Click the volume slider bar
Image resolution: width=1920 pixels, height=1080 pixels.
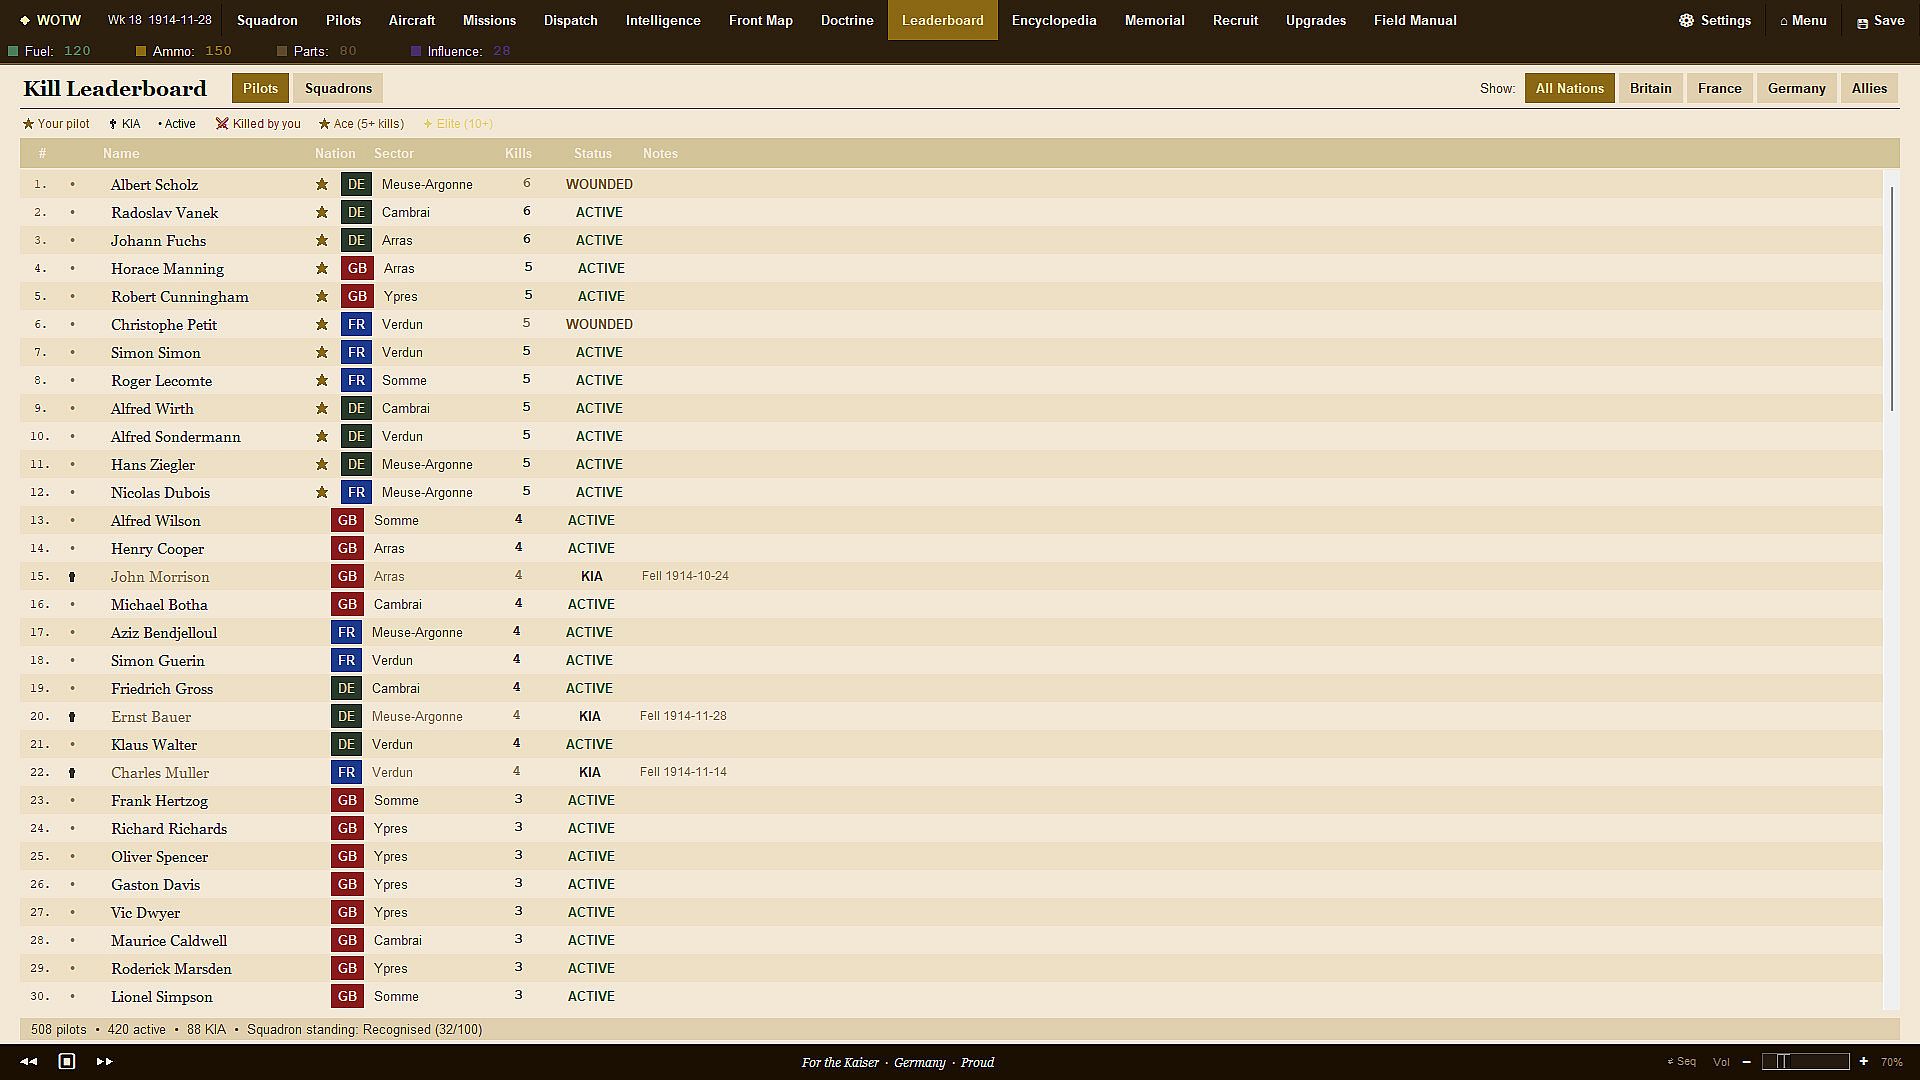pyautogui.click(x=1805, y=1062)
